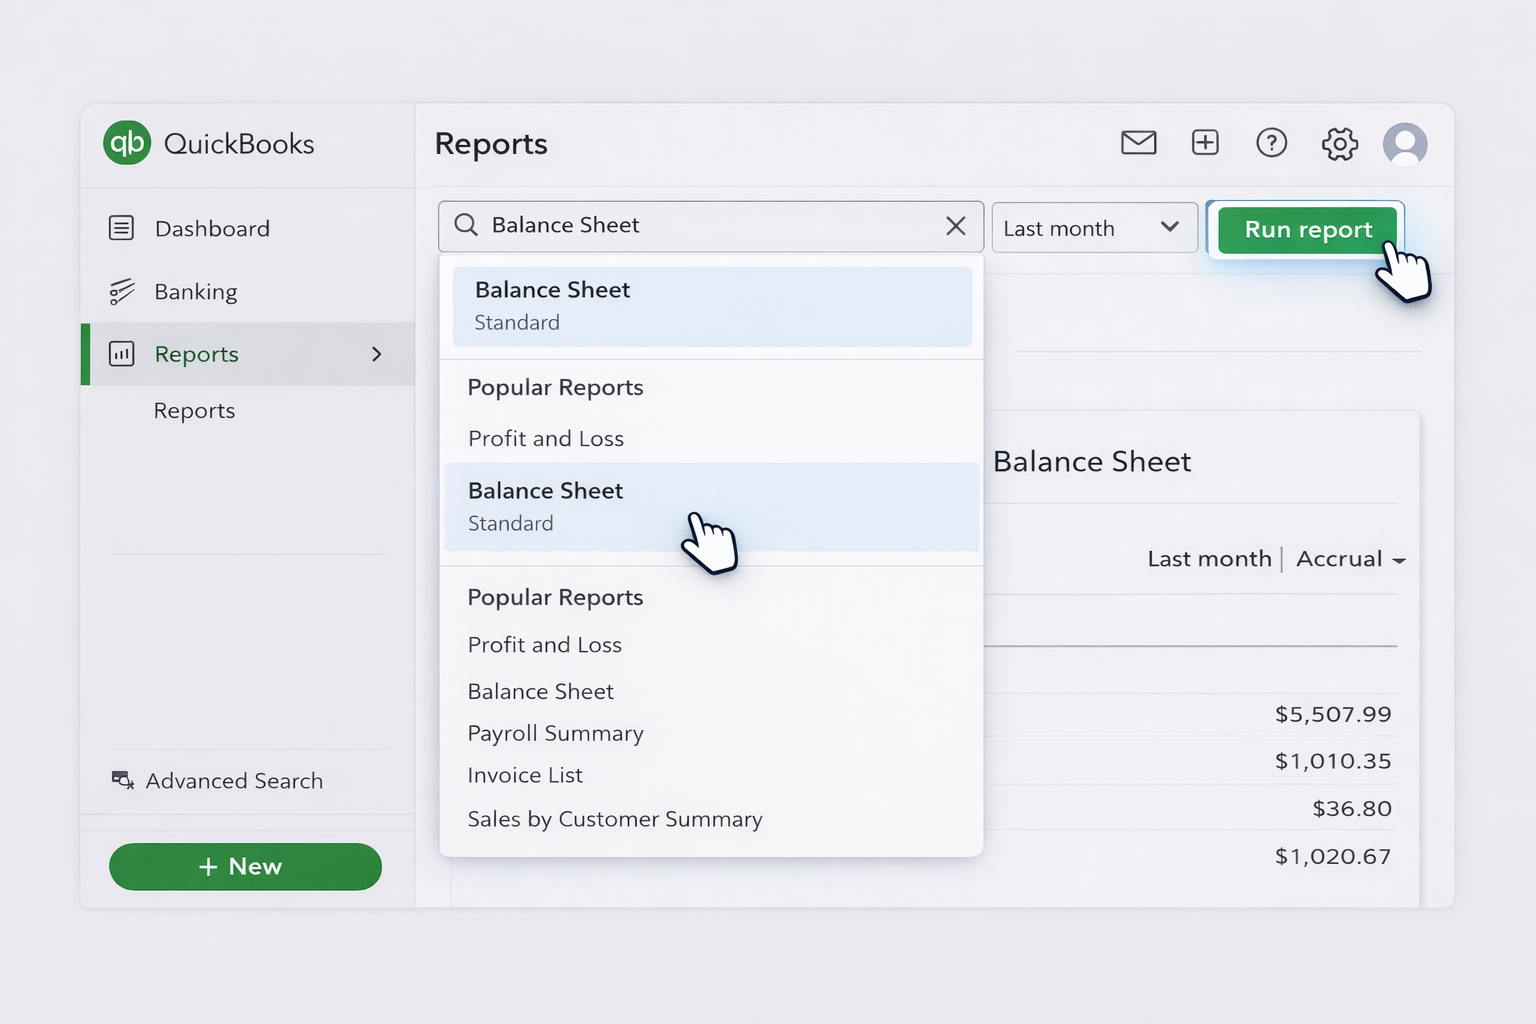Click the + New button
Image resolution: width=1536 pixels, height=1024 pixels.
[x=245, y=866]
